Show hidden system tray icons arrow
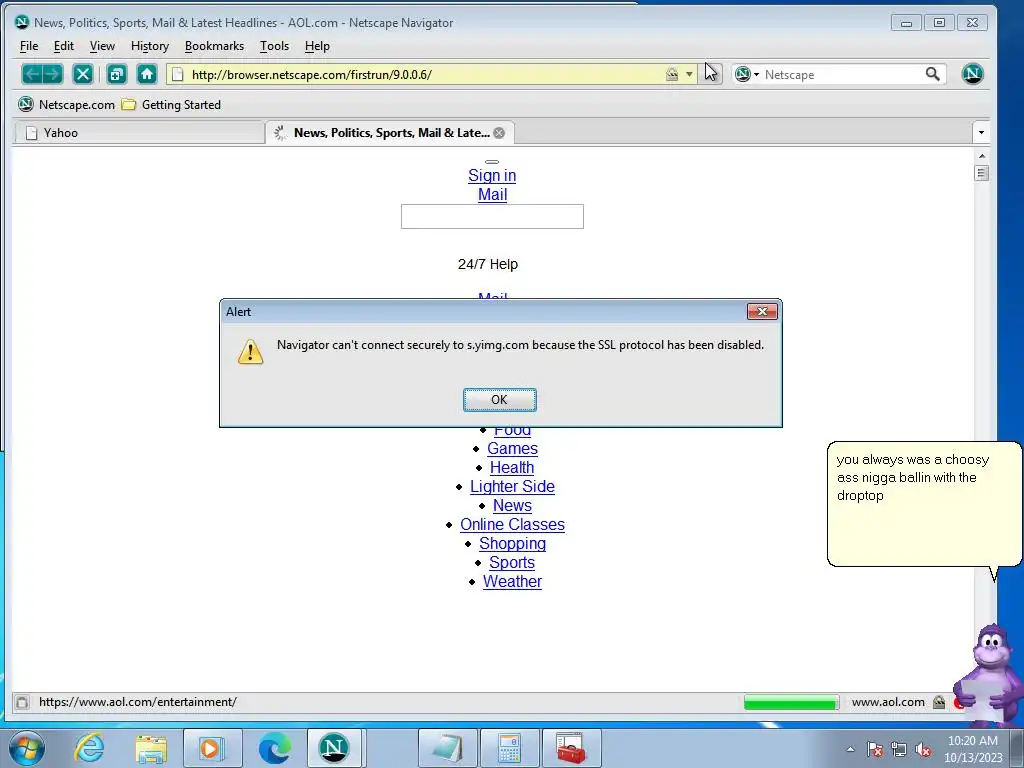 click(850, 749)
